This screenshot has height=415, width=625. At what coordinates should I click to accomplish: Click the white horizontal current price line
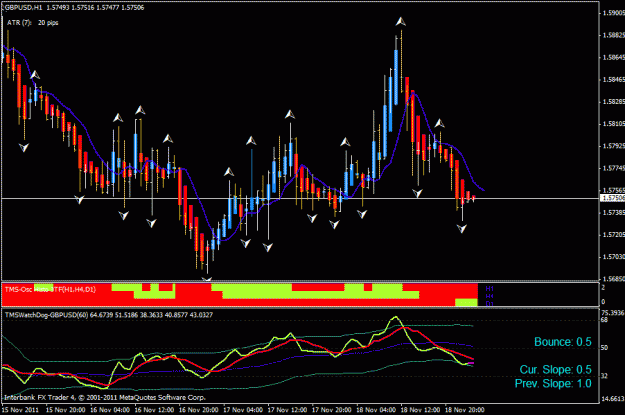click(300, 198)
